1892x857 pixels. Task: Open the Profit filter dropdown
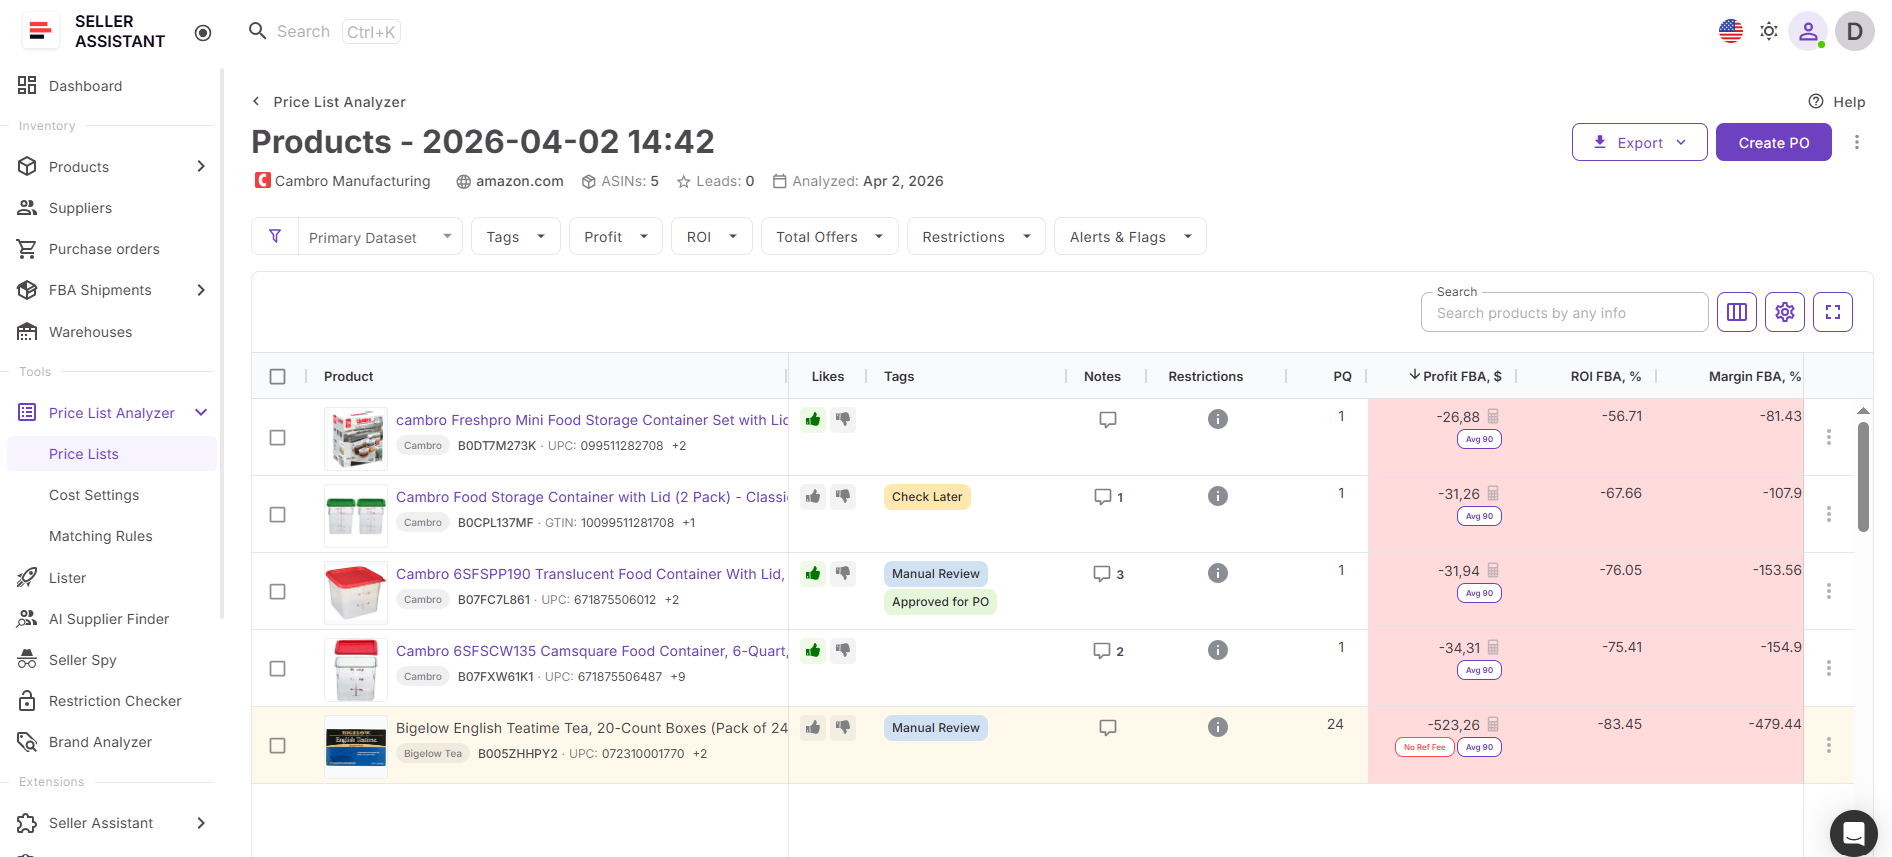(x=616, y=236)
